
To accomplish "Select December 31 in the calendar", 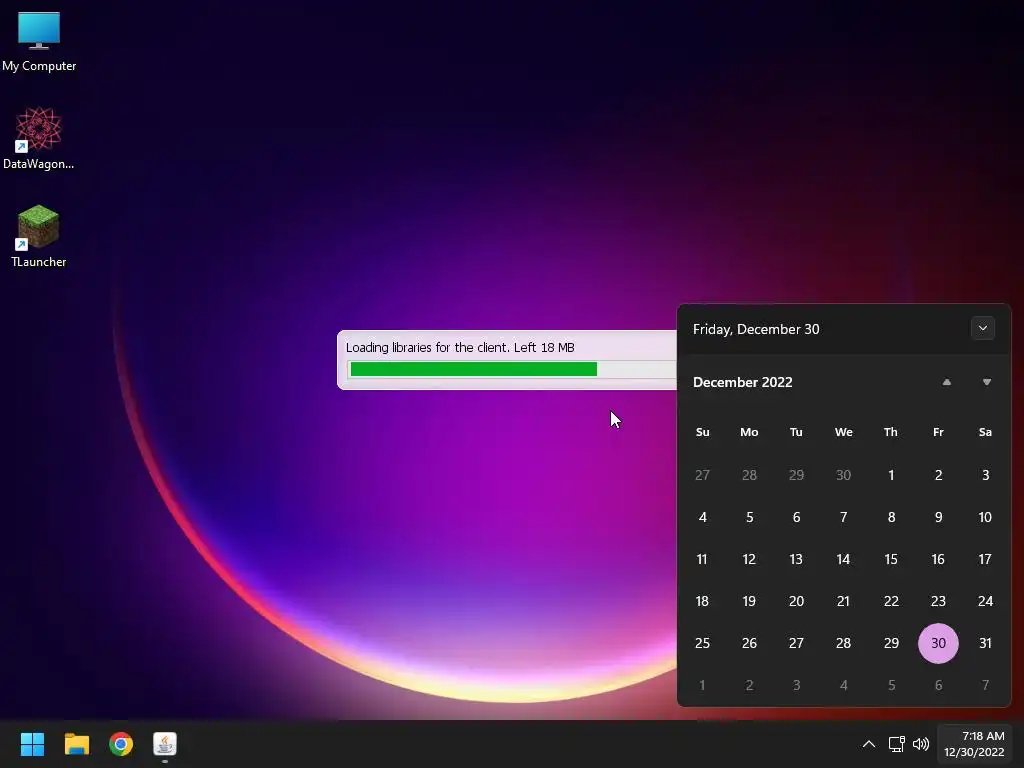I will [x=985, y=643].
